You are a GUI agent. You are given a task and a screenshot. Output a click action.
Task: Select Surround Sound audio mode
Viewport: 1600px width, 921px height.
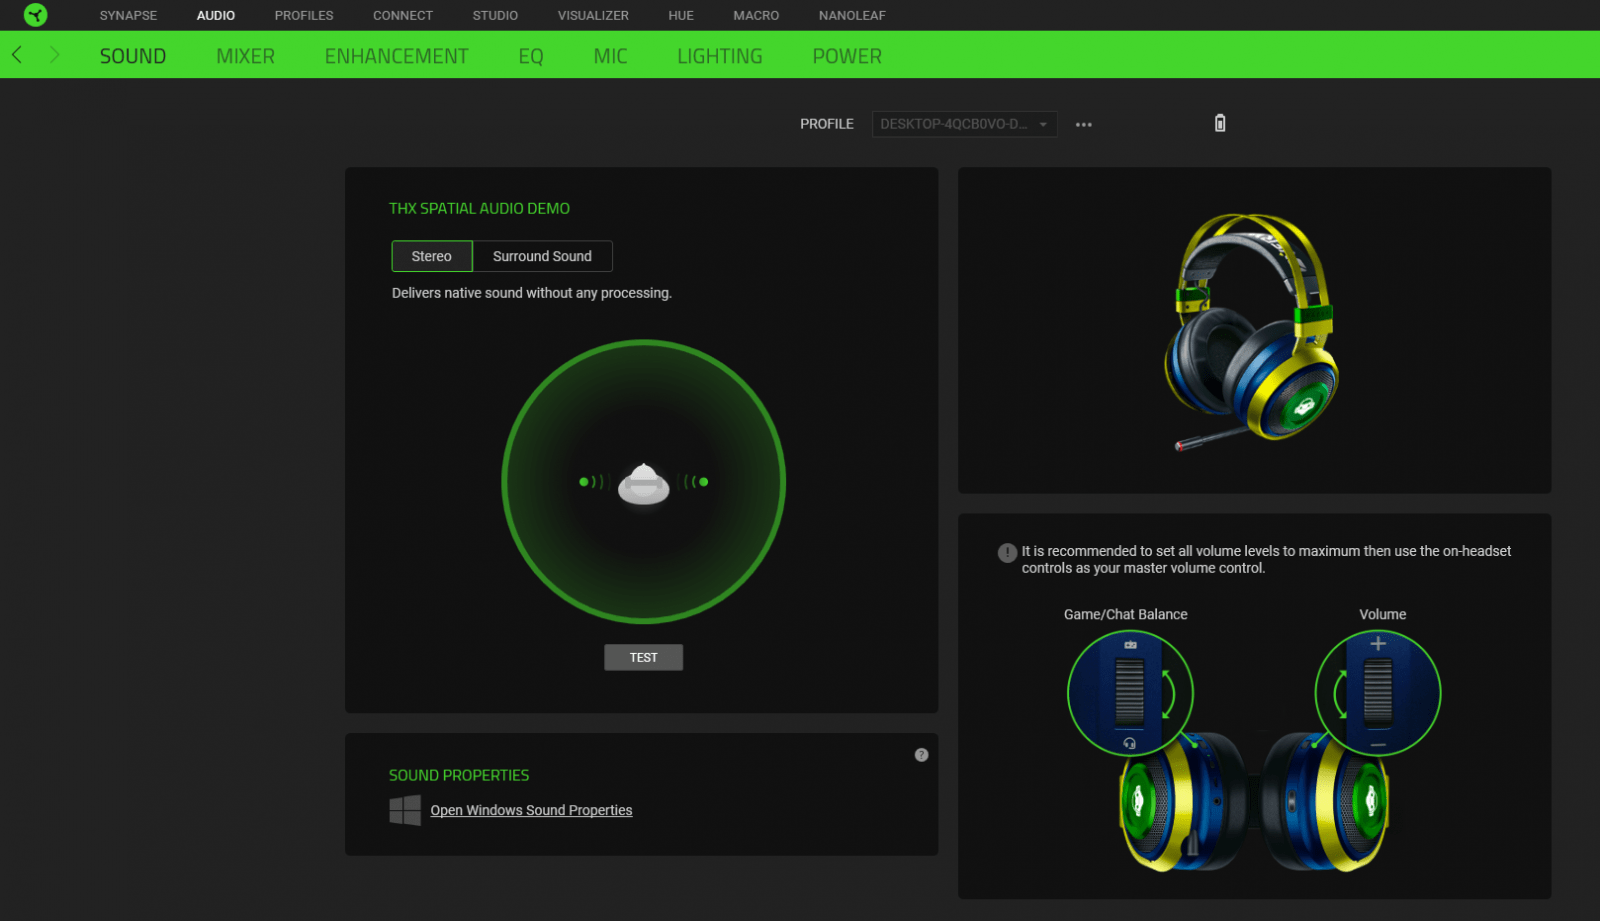coord(542,256)
